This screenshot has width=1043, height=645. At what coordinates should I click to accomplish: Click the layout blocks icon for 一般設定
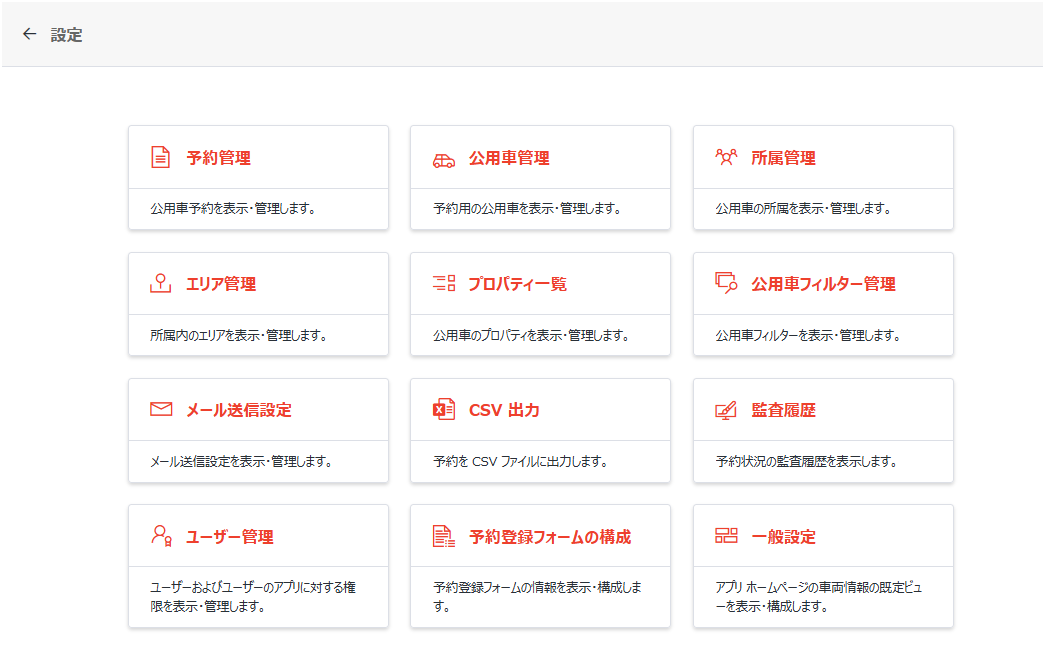[726, 535]
